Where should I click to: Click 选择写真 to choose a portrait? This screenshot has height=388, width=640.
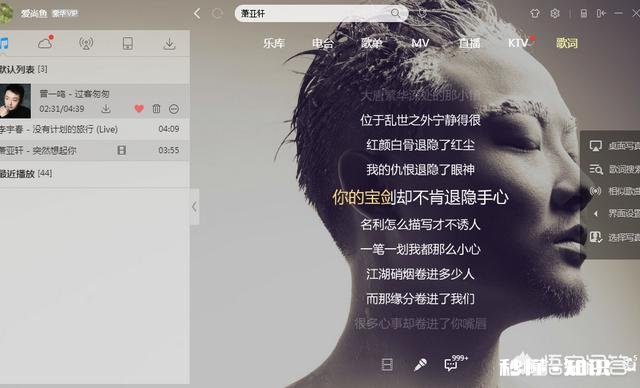(x=614, y=237)
